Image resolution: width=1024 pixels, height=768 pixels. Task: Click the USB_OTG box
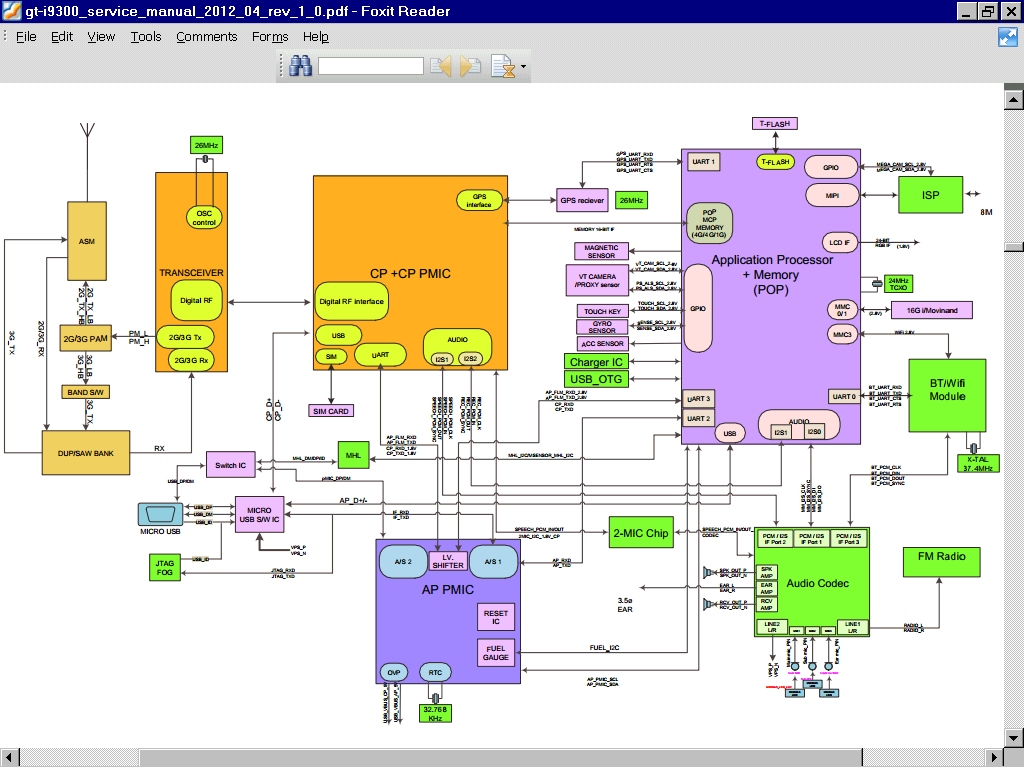click(x=596, y=379)
